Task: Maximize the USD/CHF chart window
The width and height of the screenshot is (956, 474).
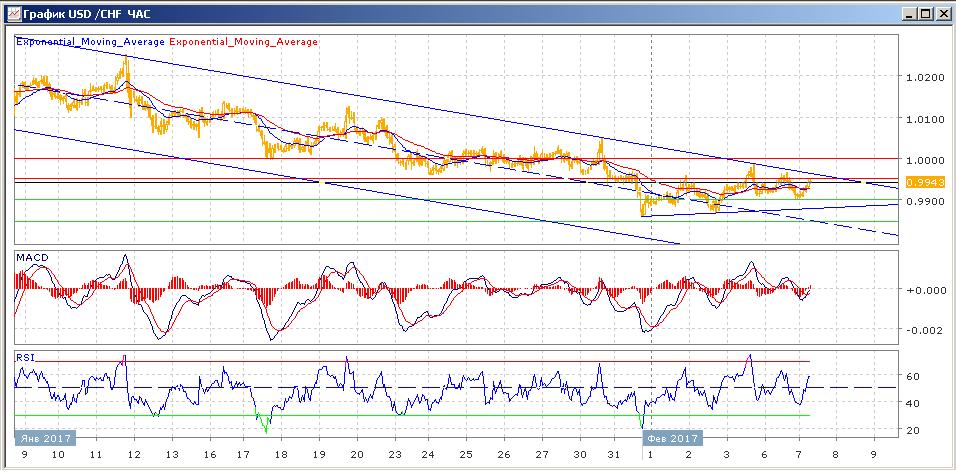Action: (925, 13)
